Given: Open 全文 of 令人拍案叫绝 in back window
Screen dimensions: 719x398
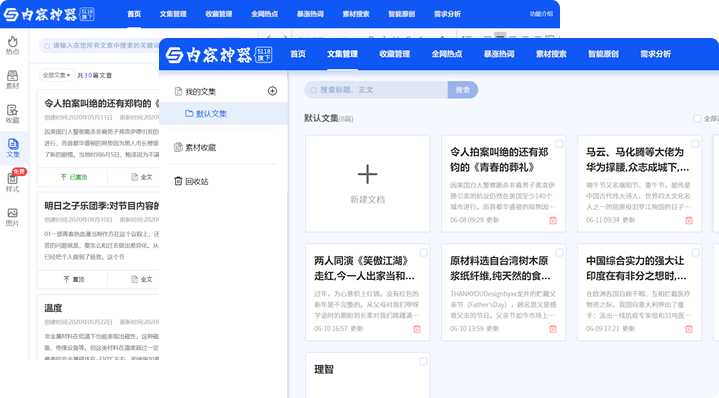Looking at the screenshot, I should (142, 177).
